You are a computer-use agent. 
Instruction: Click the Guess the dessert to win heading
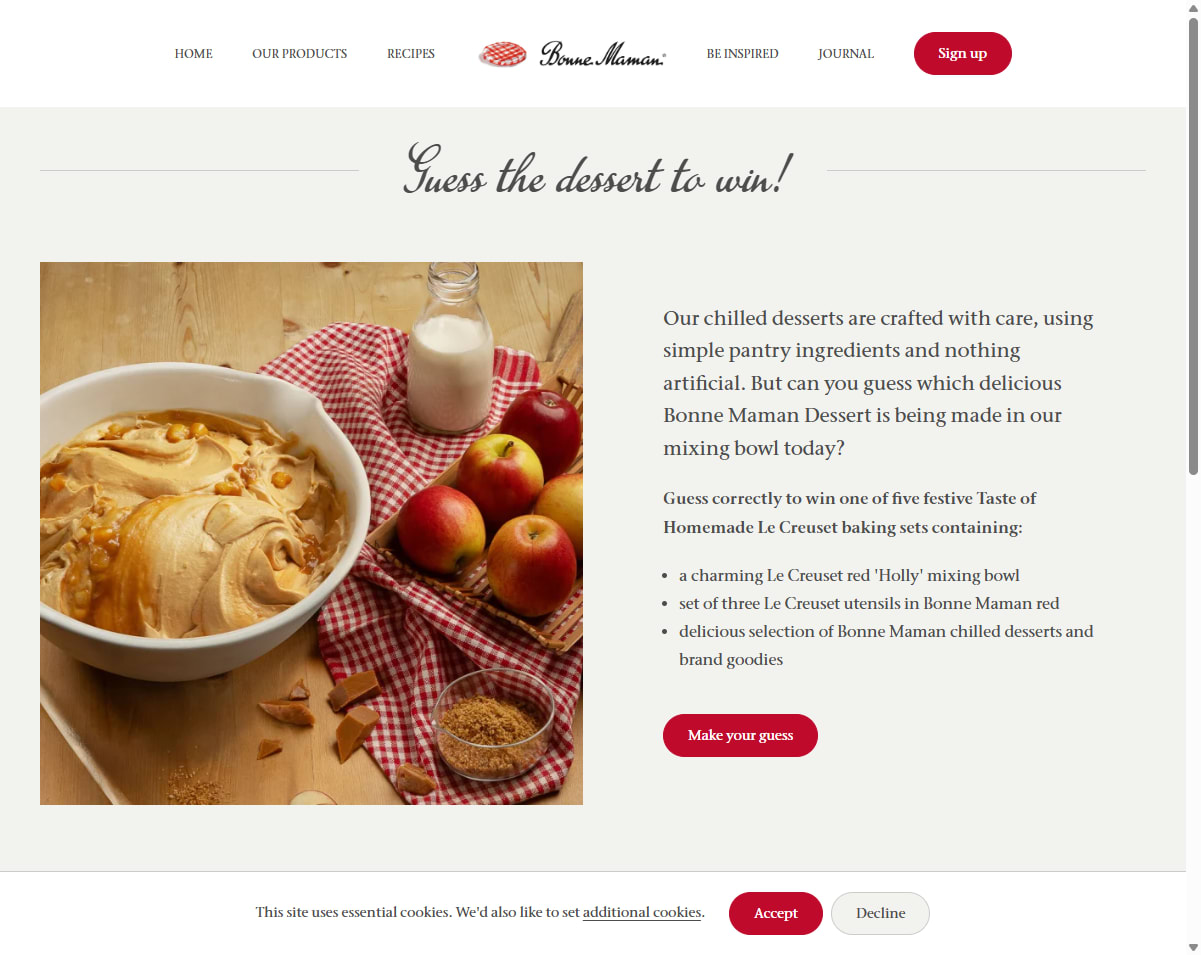point(596,171)
